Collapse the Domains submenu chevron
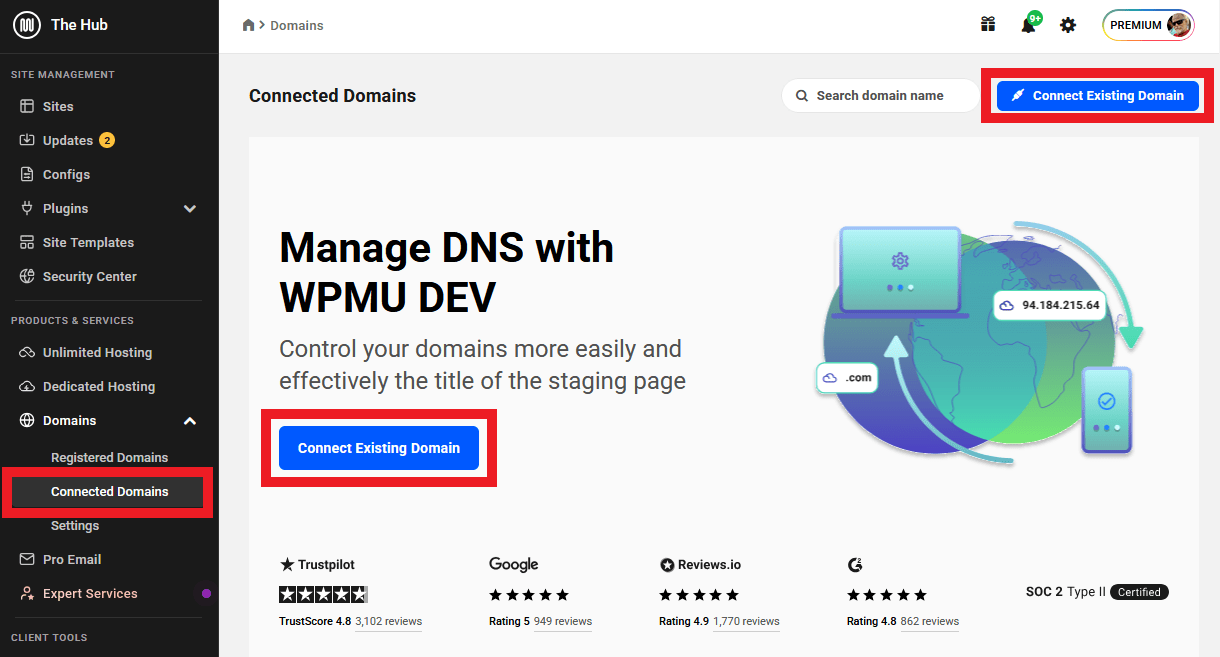The height and width of the screenshot is (657, 1220). coord(190,420)
